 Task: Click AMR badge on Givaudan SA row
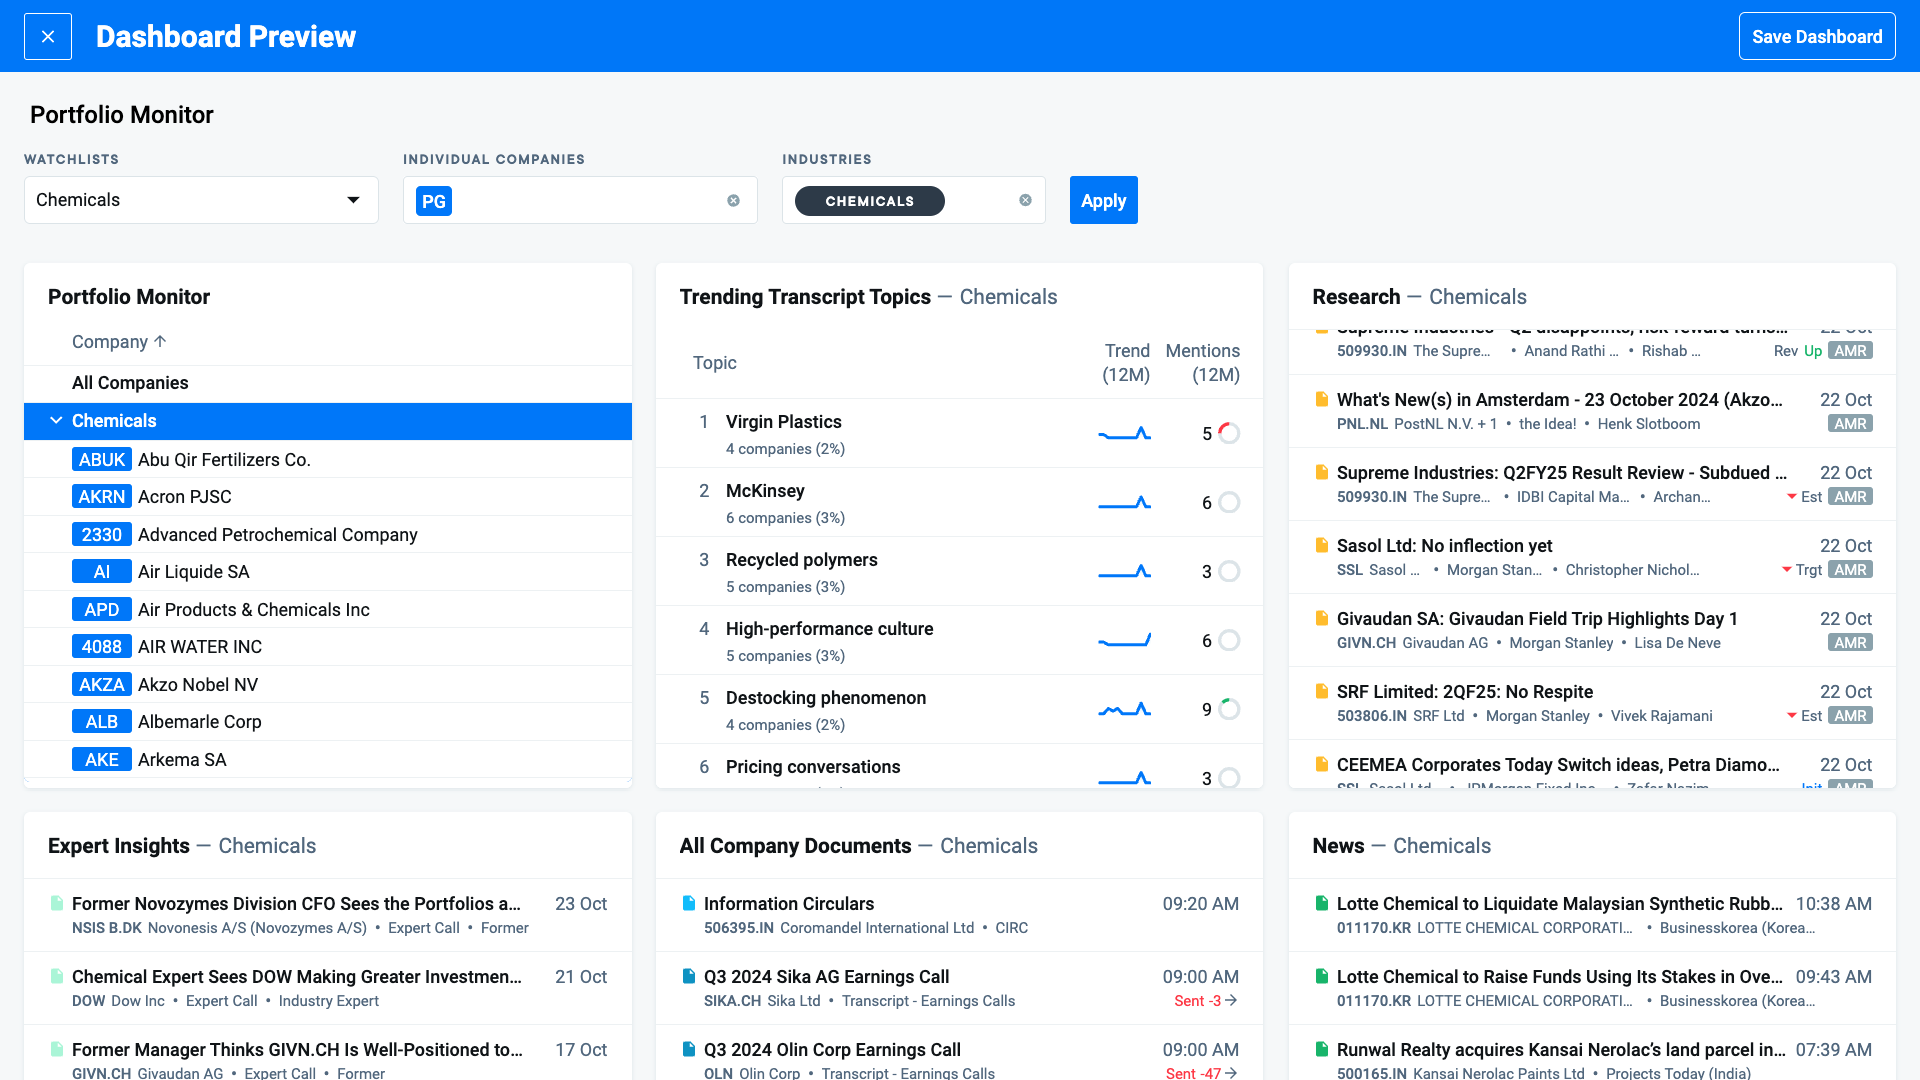[1850, 643]
